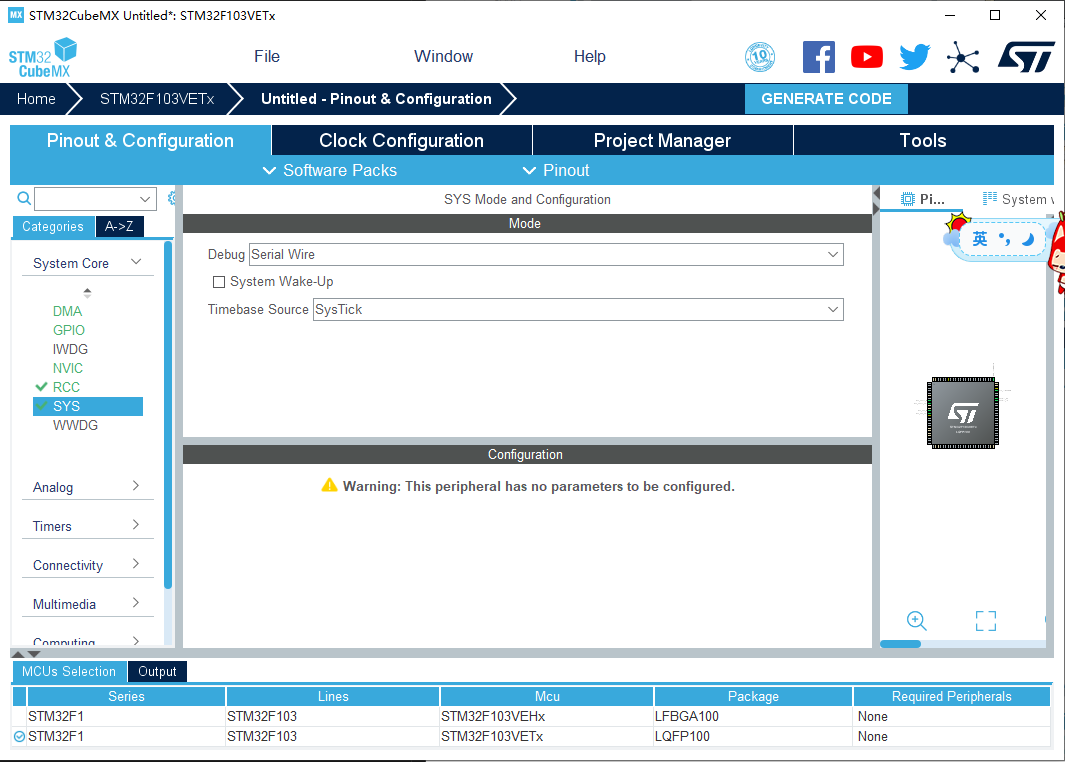Viewport: 1065px width, 762px height.
Task: Open the YouTube link icon
Action: (x=867, y=57)
